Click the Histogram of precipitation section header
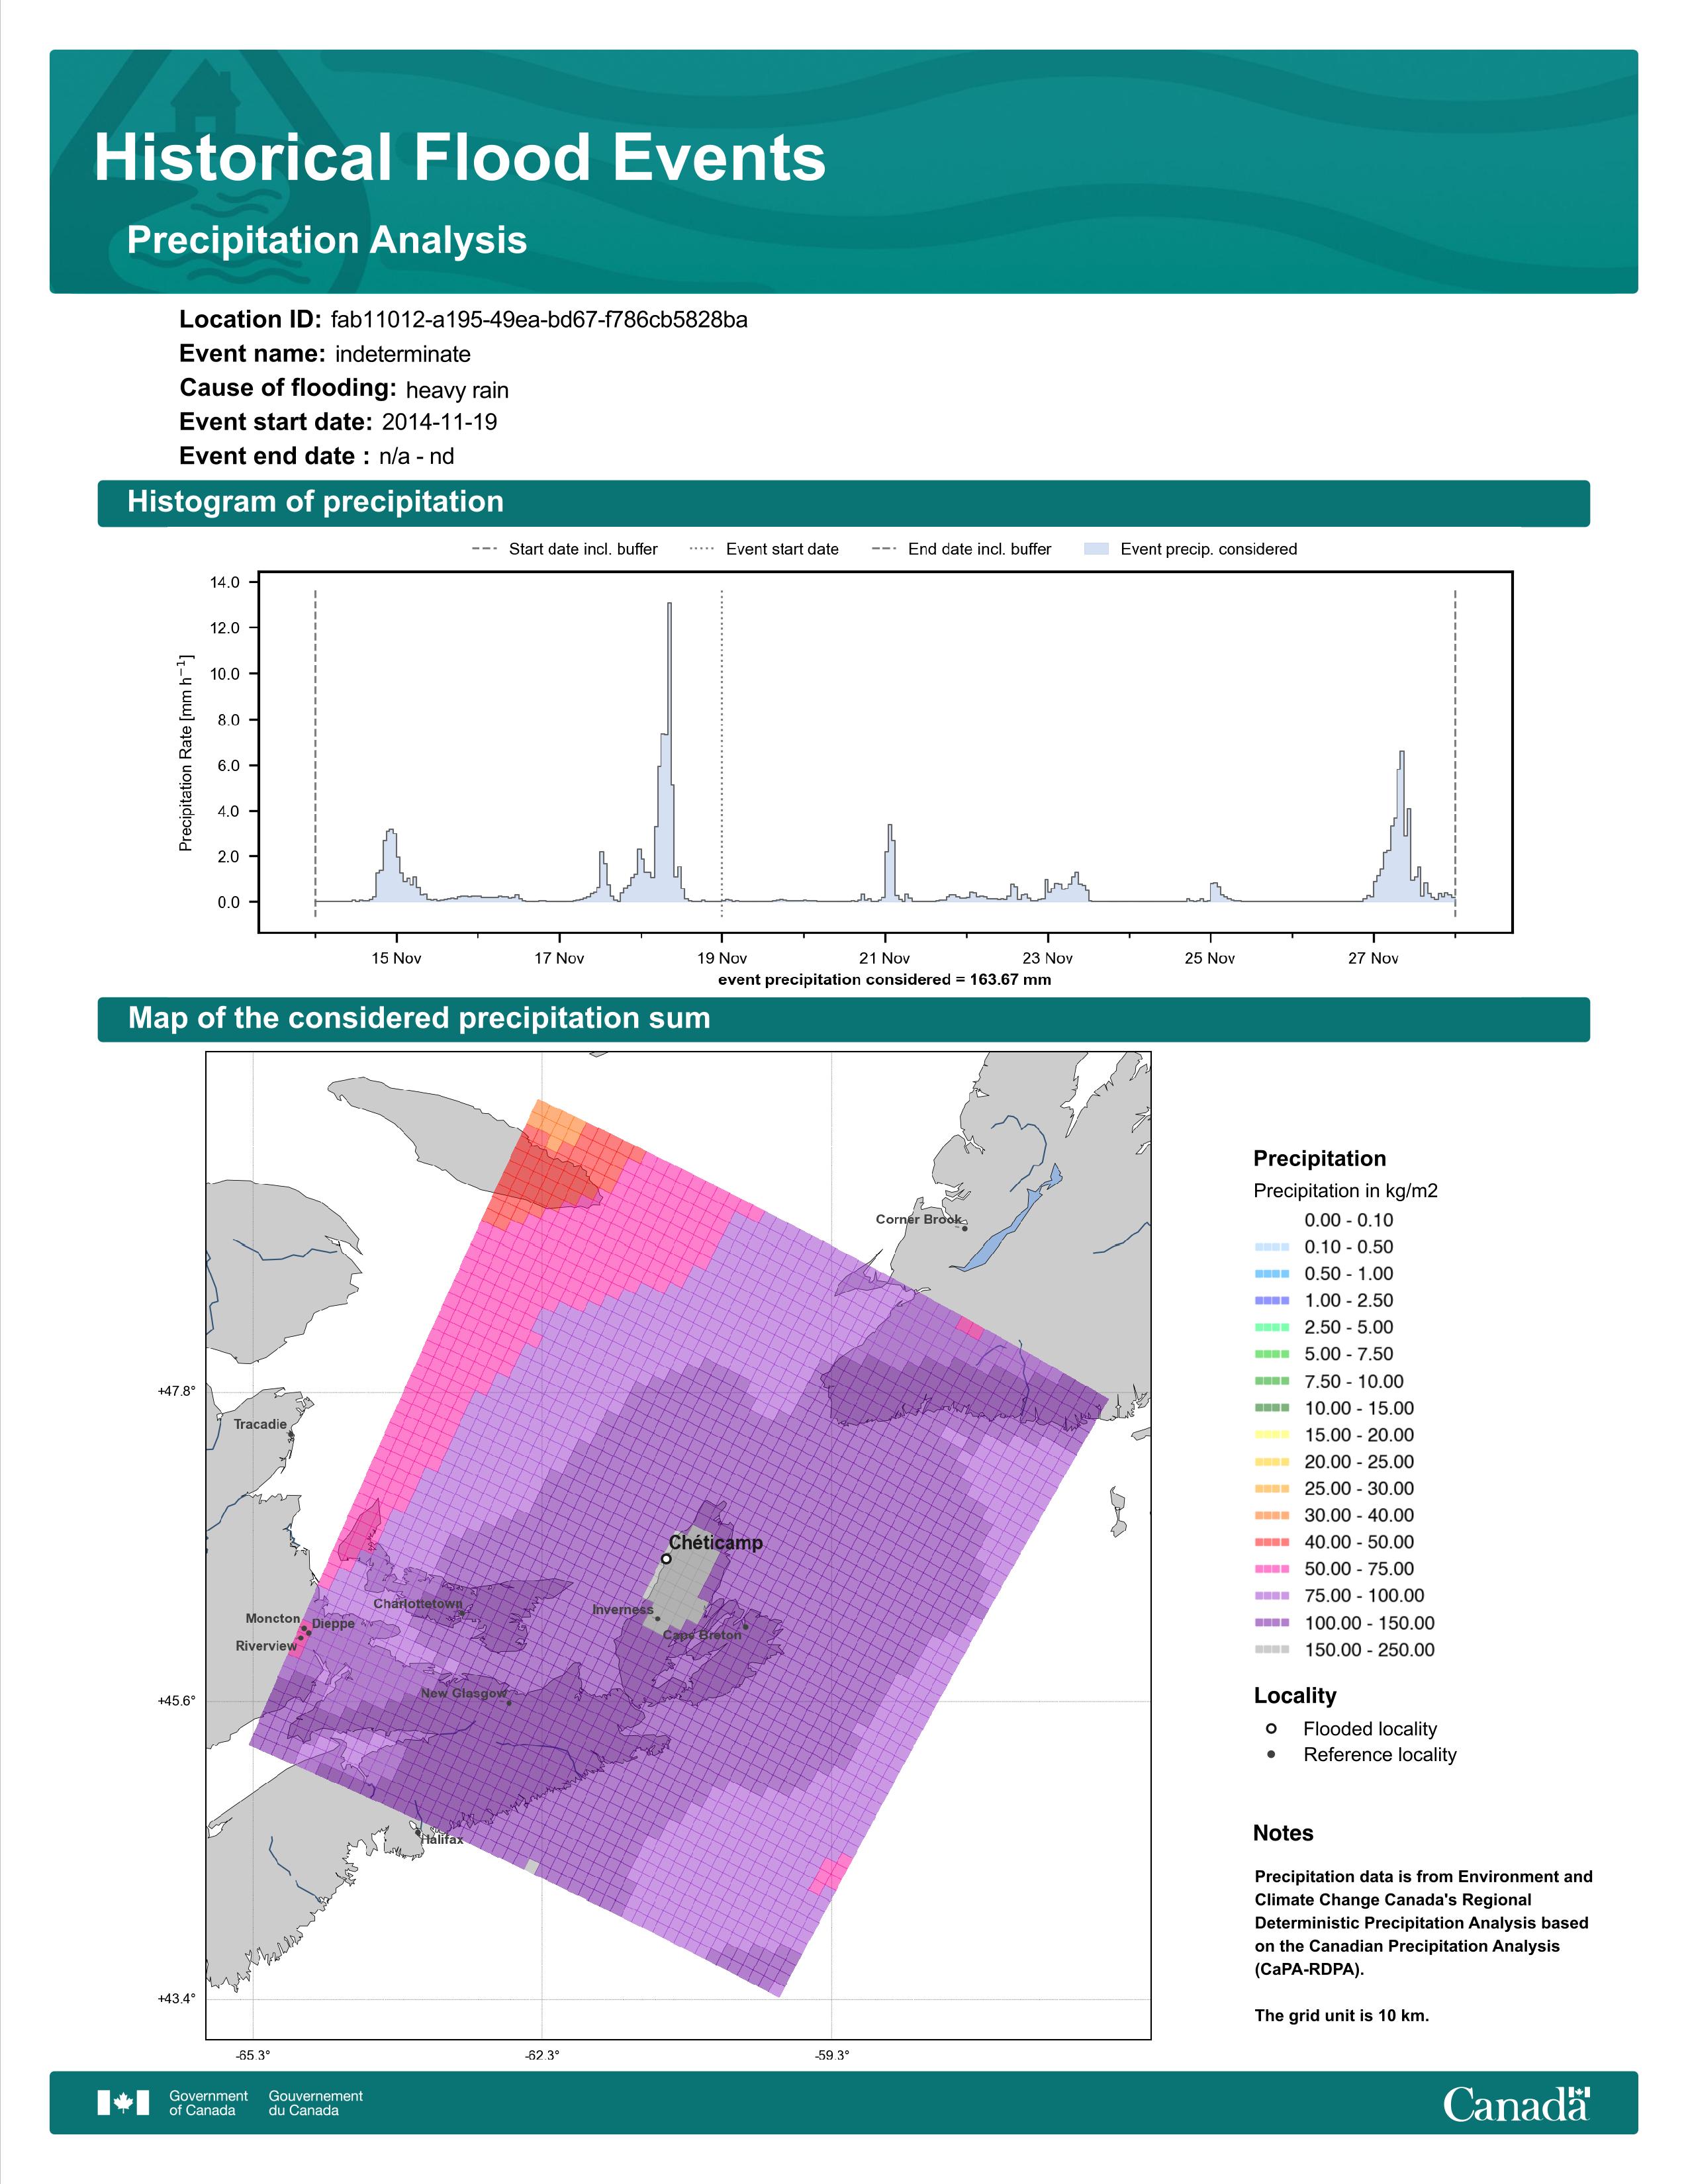 [x=315, y=502]
